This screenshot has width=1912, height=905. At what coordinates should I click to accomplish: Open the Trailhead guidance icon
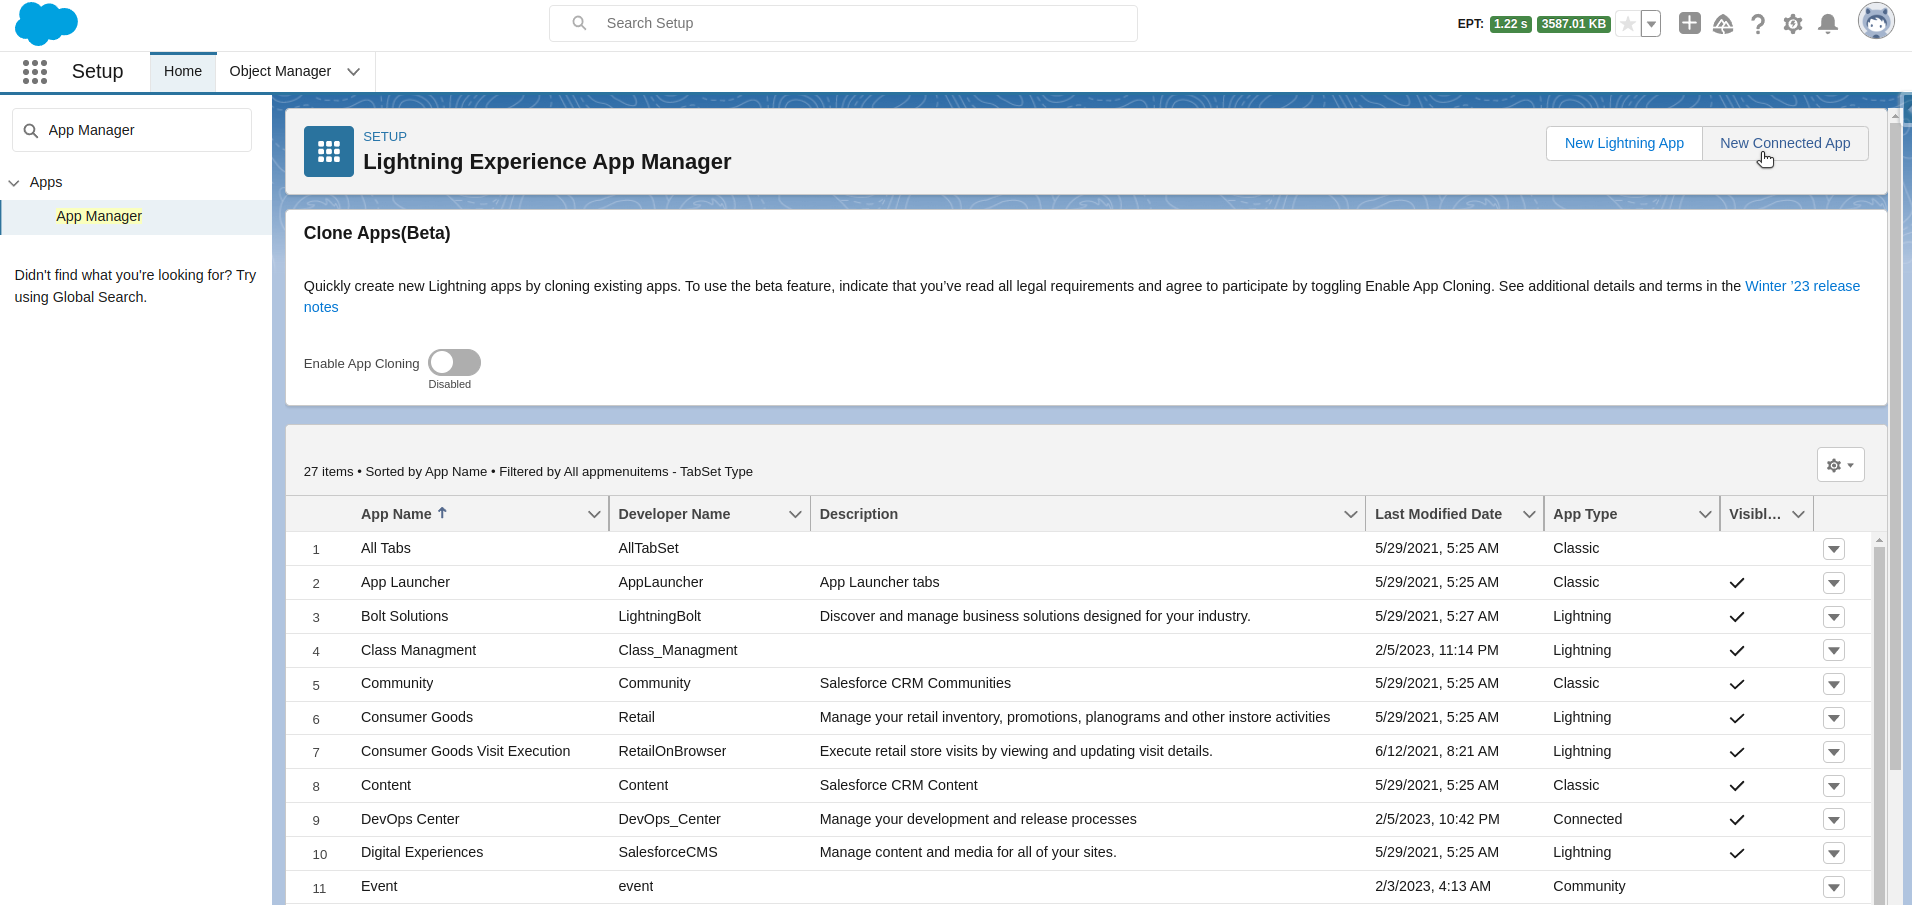click(1723, 24)
